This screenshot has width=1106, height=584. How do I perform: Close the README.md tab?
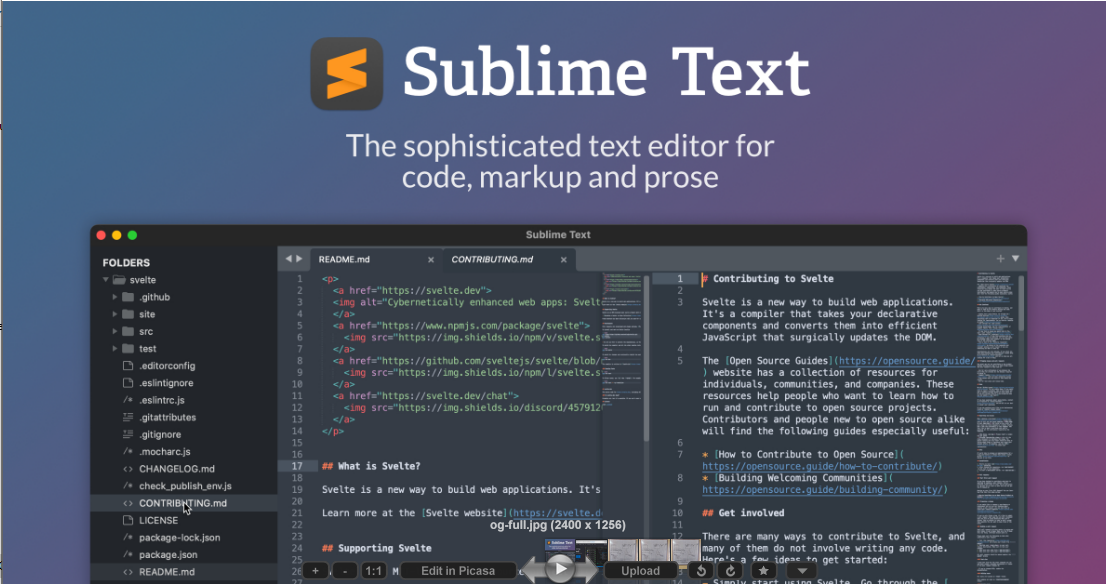[431, 260]
